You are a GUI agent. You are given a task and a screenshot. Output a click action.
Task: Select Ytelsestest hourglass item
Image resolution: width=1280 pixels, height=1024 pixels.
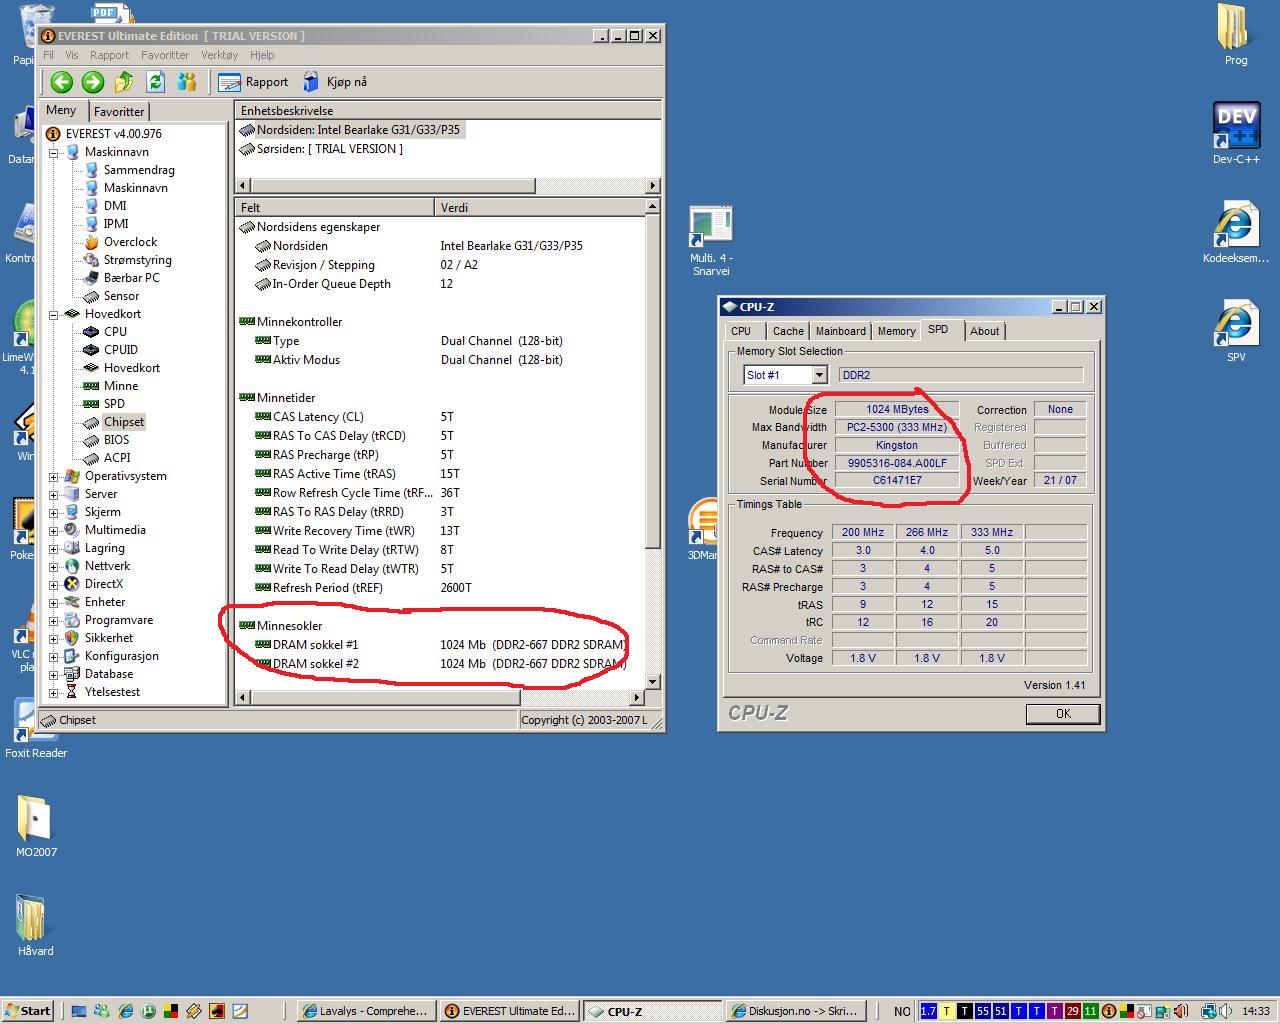112,692
